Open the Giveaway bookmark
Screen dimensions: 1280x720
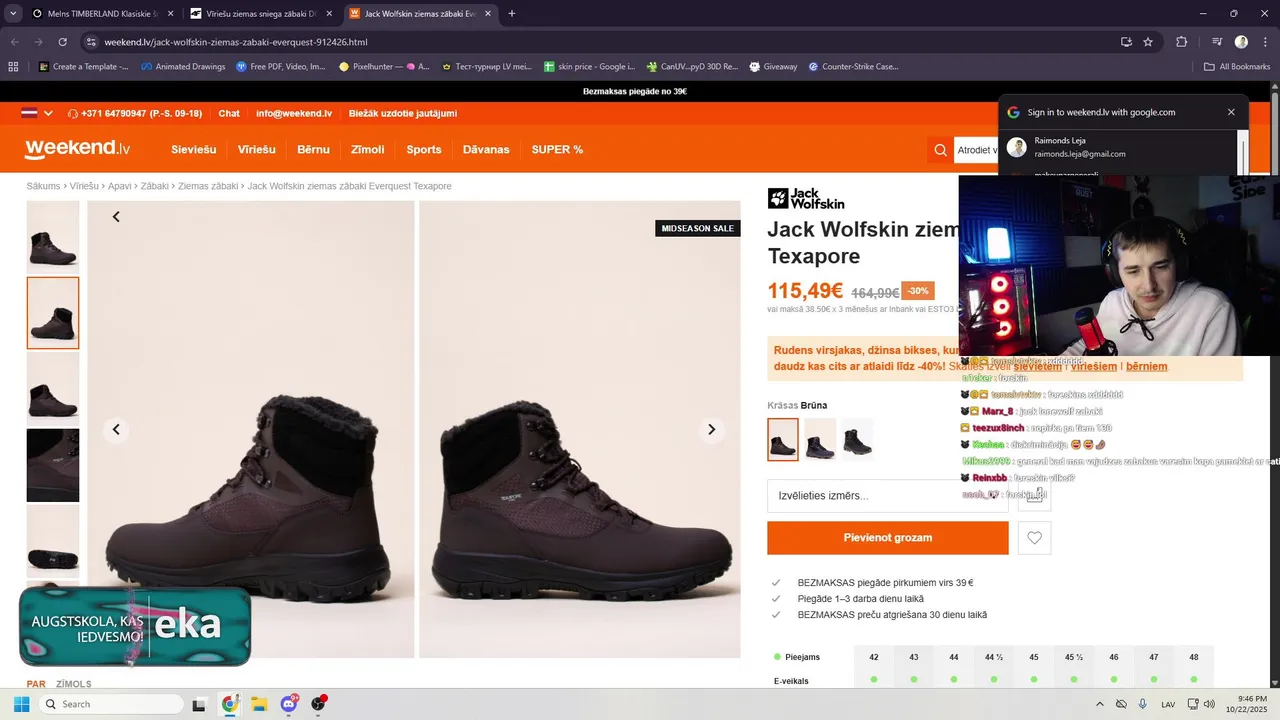(x=773, y=67)
